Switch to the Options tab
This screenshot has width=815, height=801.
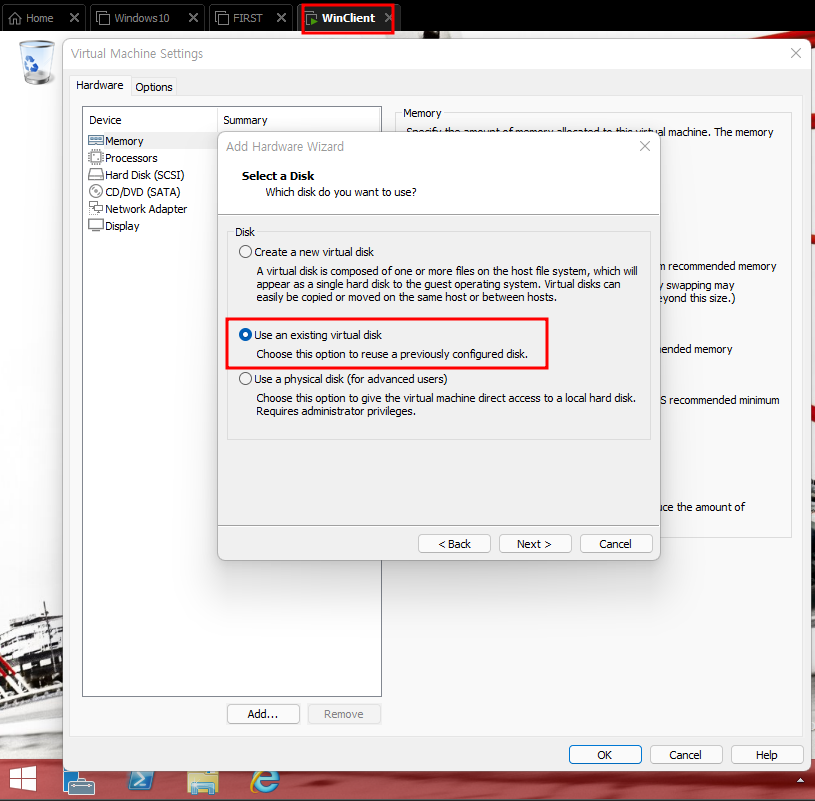(x=153, y=87)
